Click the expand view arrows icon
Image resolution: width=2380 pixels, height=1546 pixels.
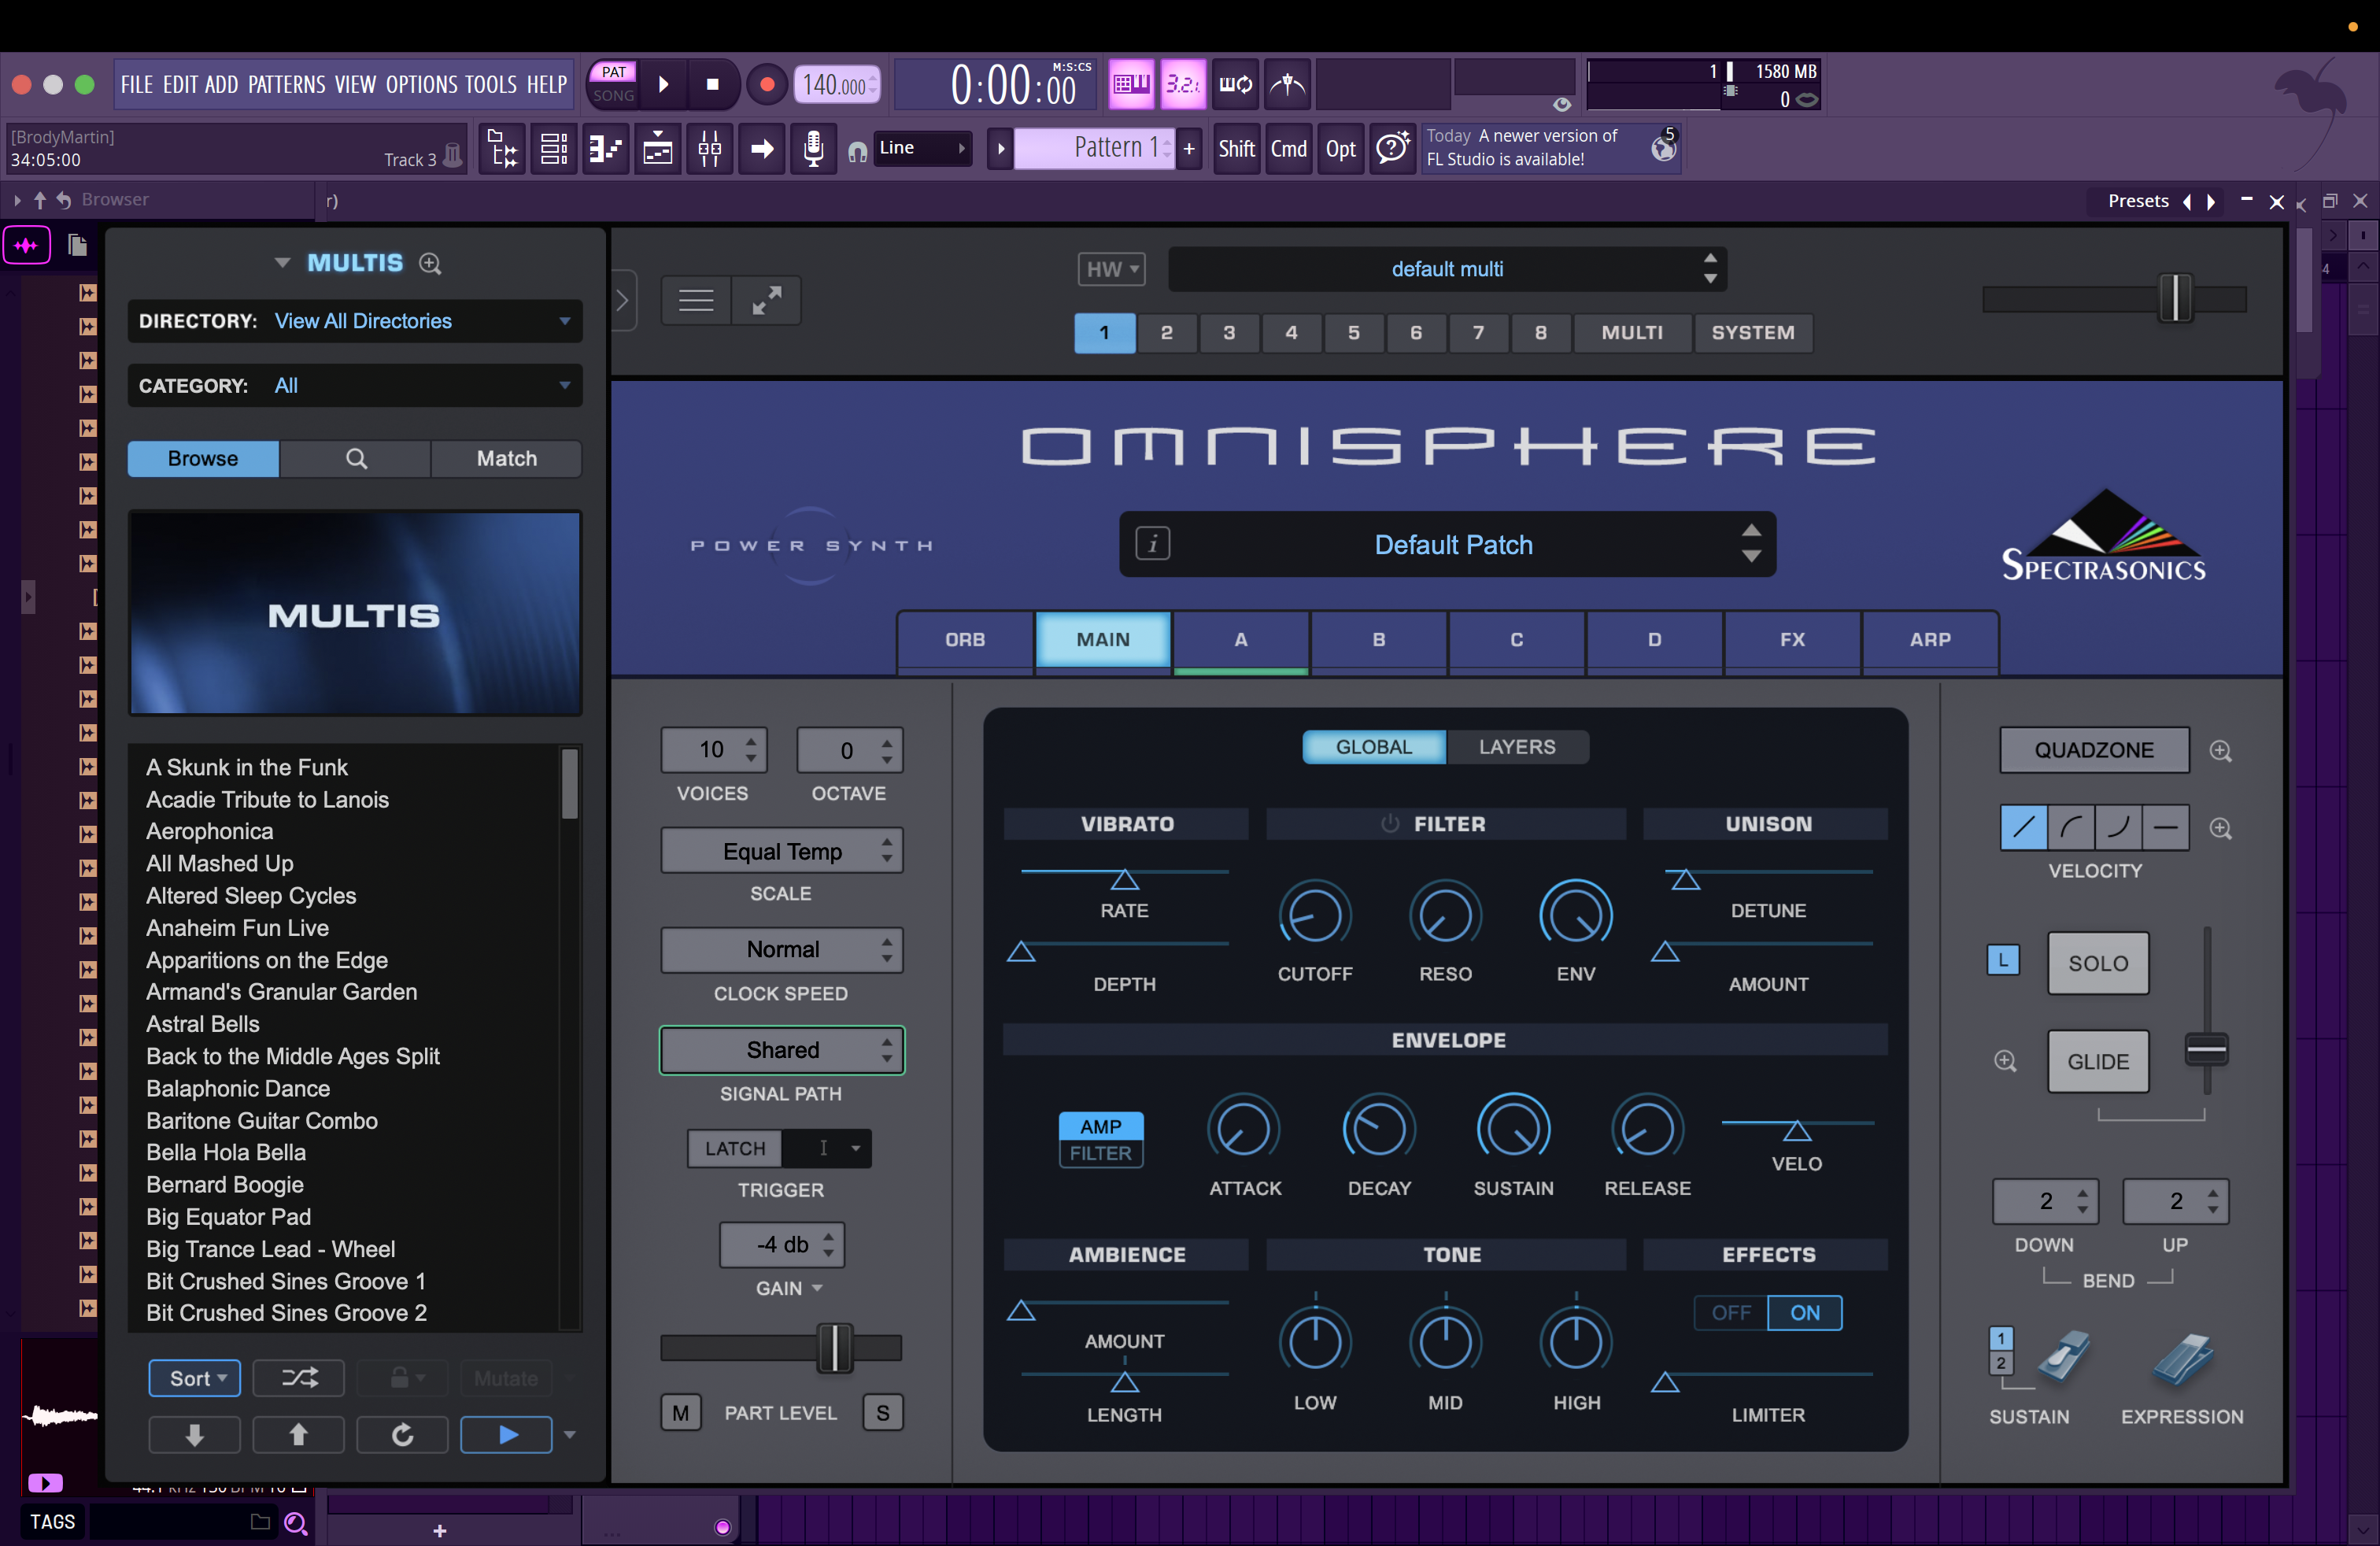pyautogui.click(x=767, y=300)
